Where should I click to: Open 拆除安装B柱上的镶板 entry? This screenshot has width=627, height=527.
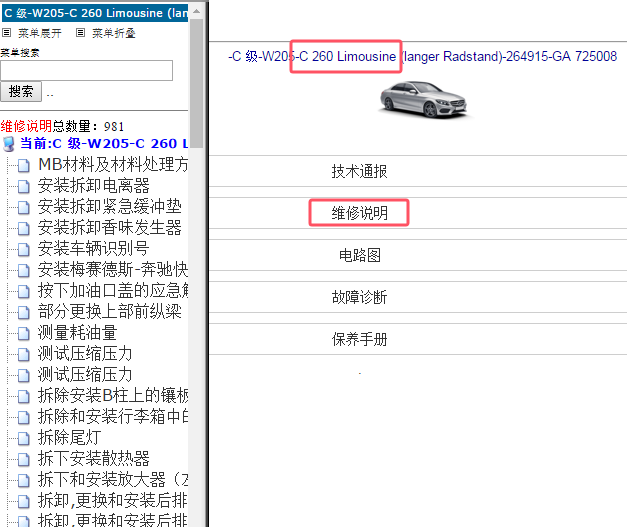pos(113,395)
